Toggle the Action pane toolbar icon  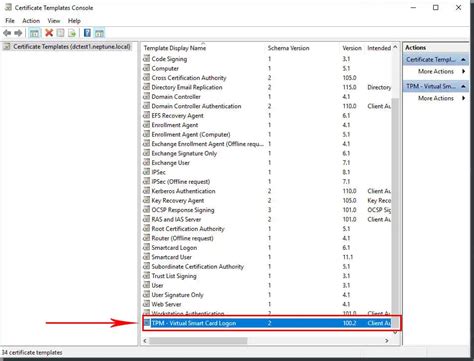[x=99, y=33]
